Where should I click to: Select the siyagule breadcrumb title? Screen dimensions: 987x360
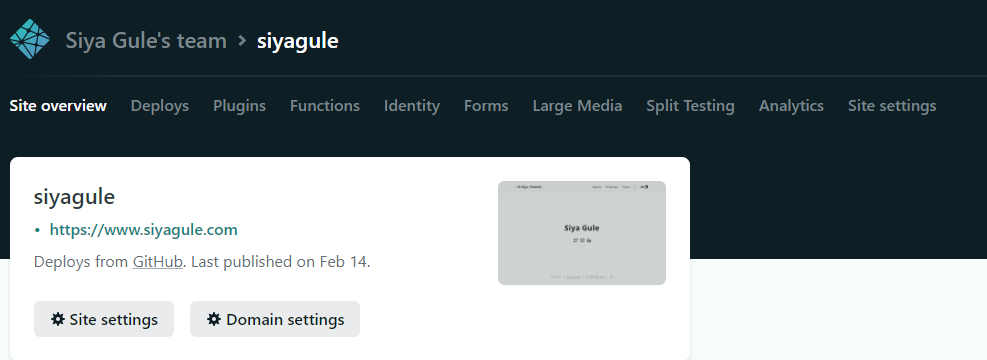(298, 41)
